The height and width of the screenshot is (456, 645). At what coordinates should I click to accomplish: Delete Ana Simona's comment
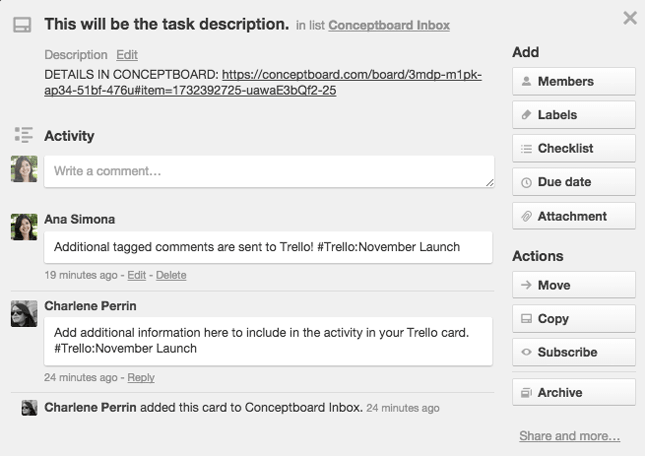point(171,275)
